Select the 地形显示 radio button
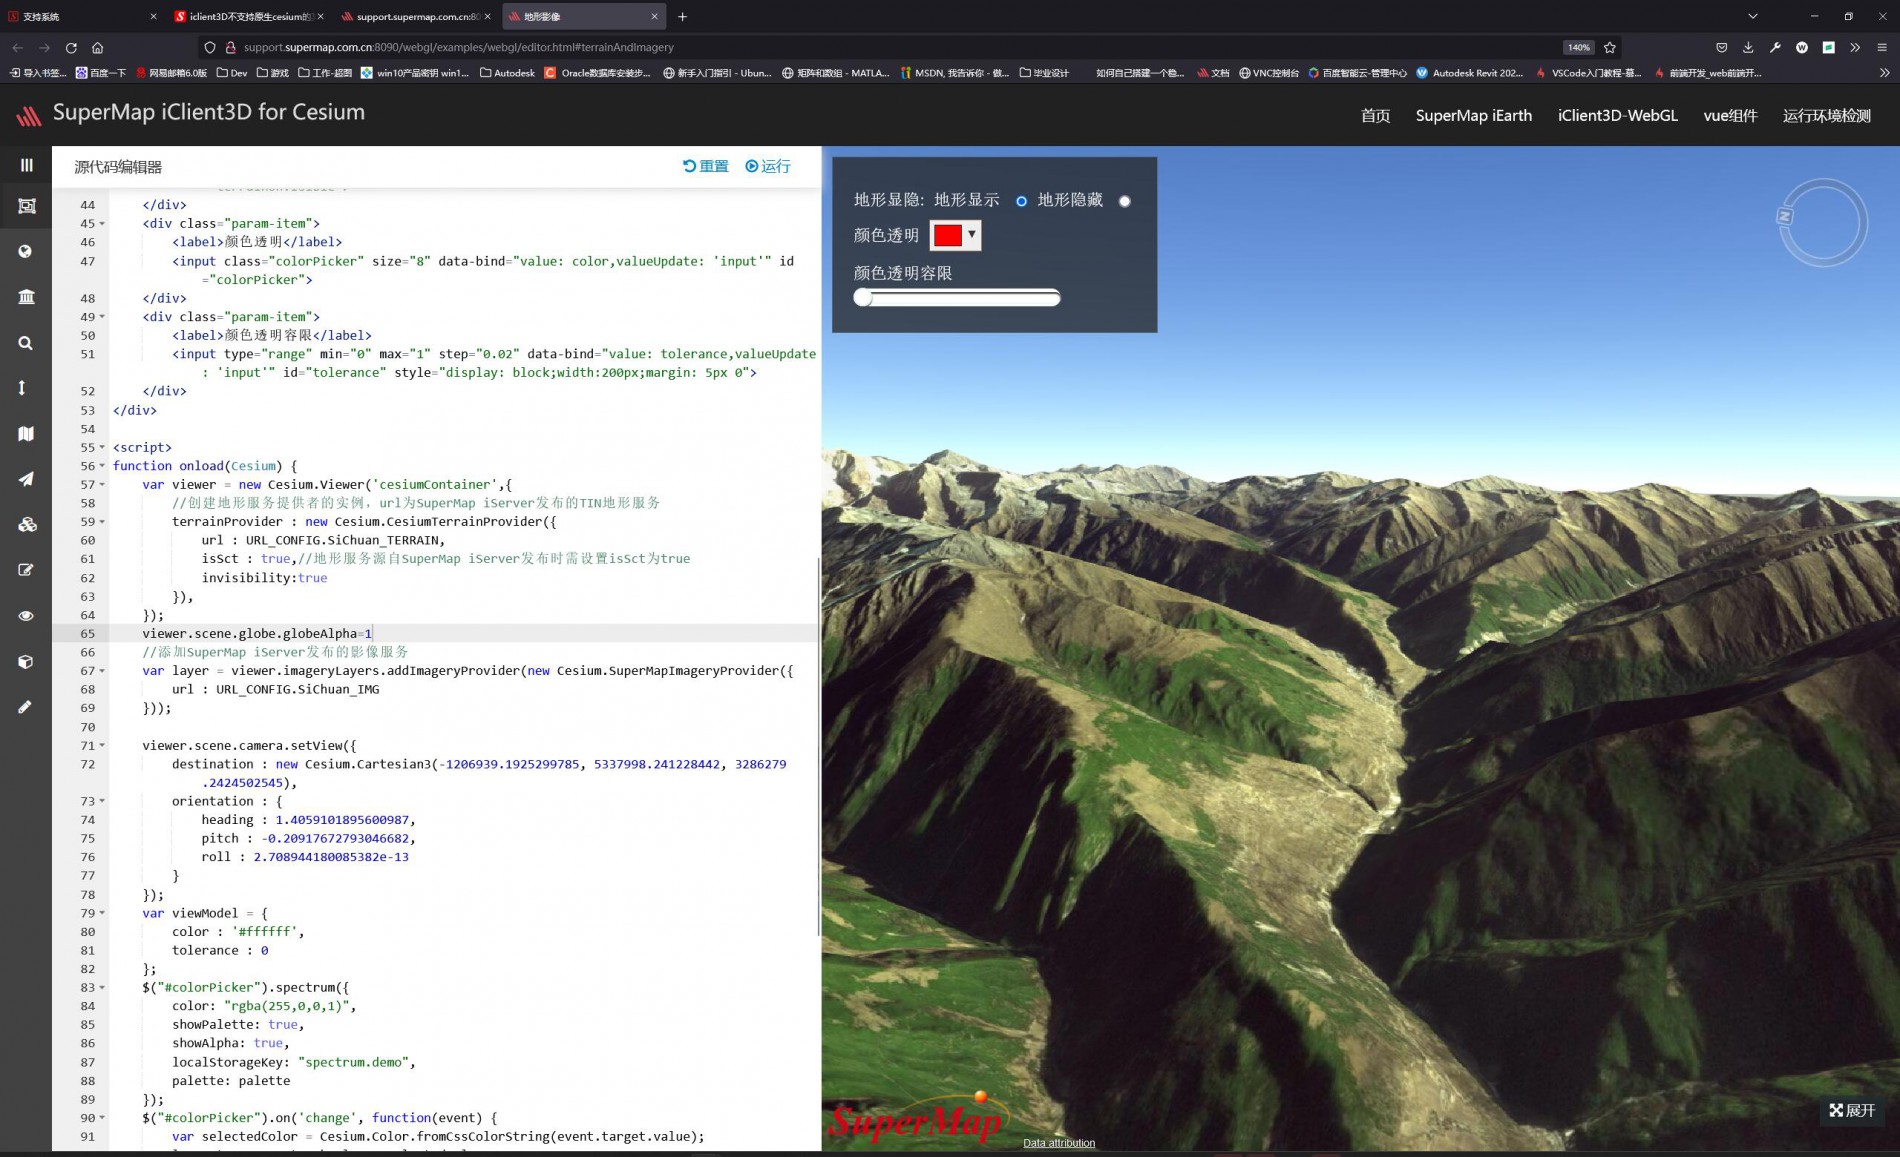 (x=1021, y=201)
